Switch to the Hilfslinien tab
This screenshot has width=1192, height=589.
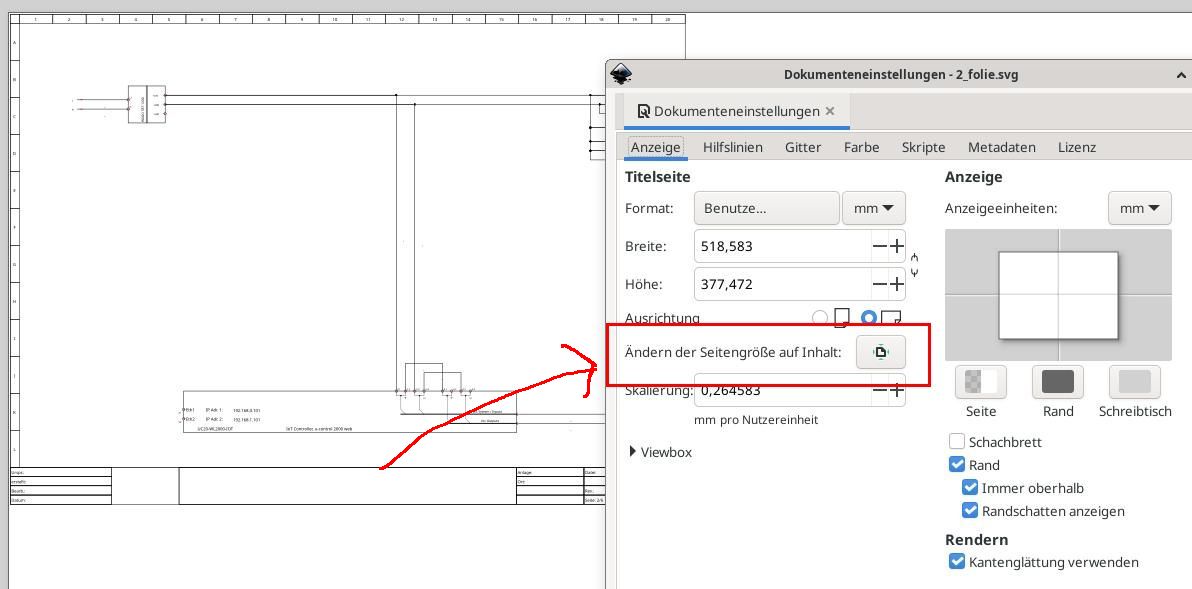(733, 147)
